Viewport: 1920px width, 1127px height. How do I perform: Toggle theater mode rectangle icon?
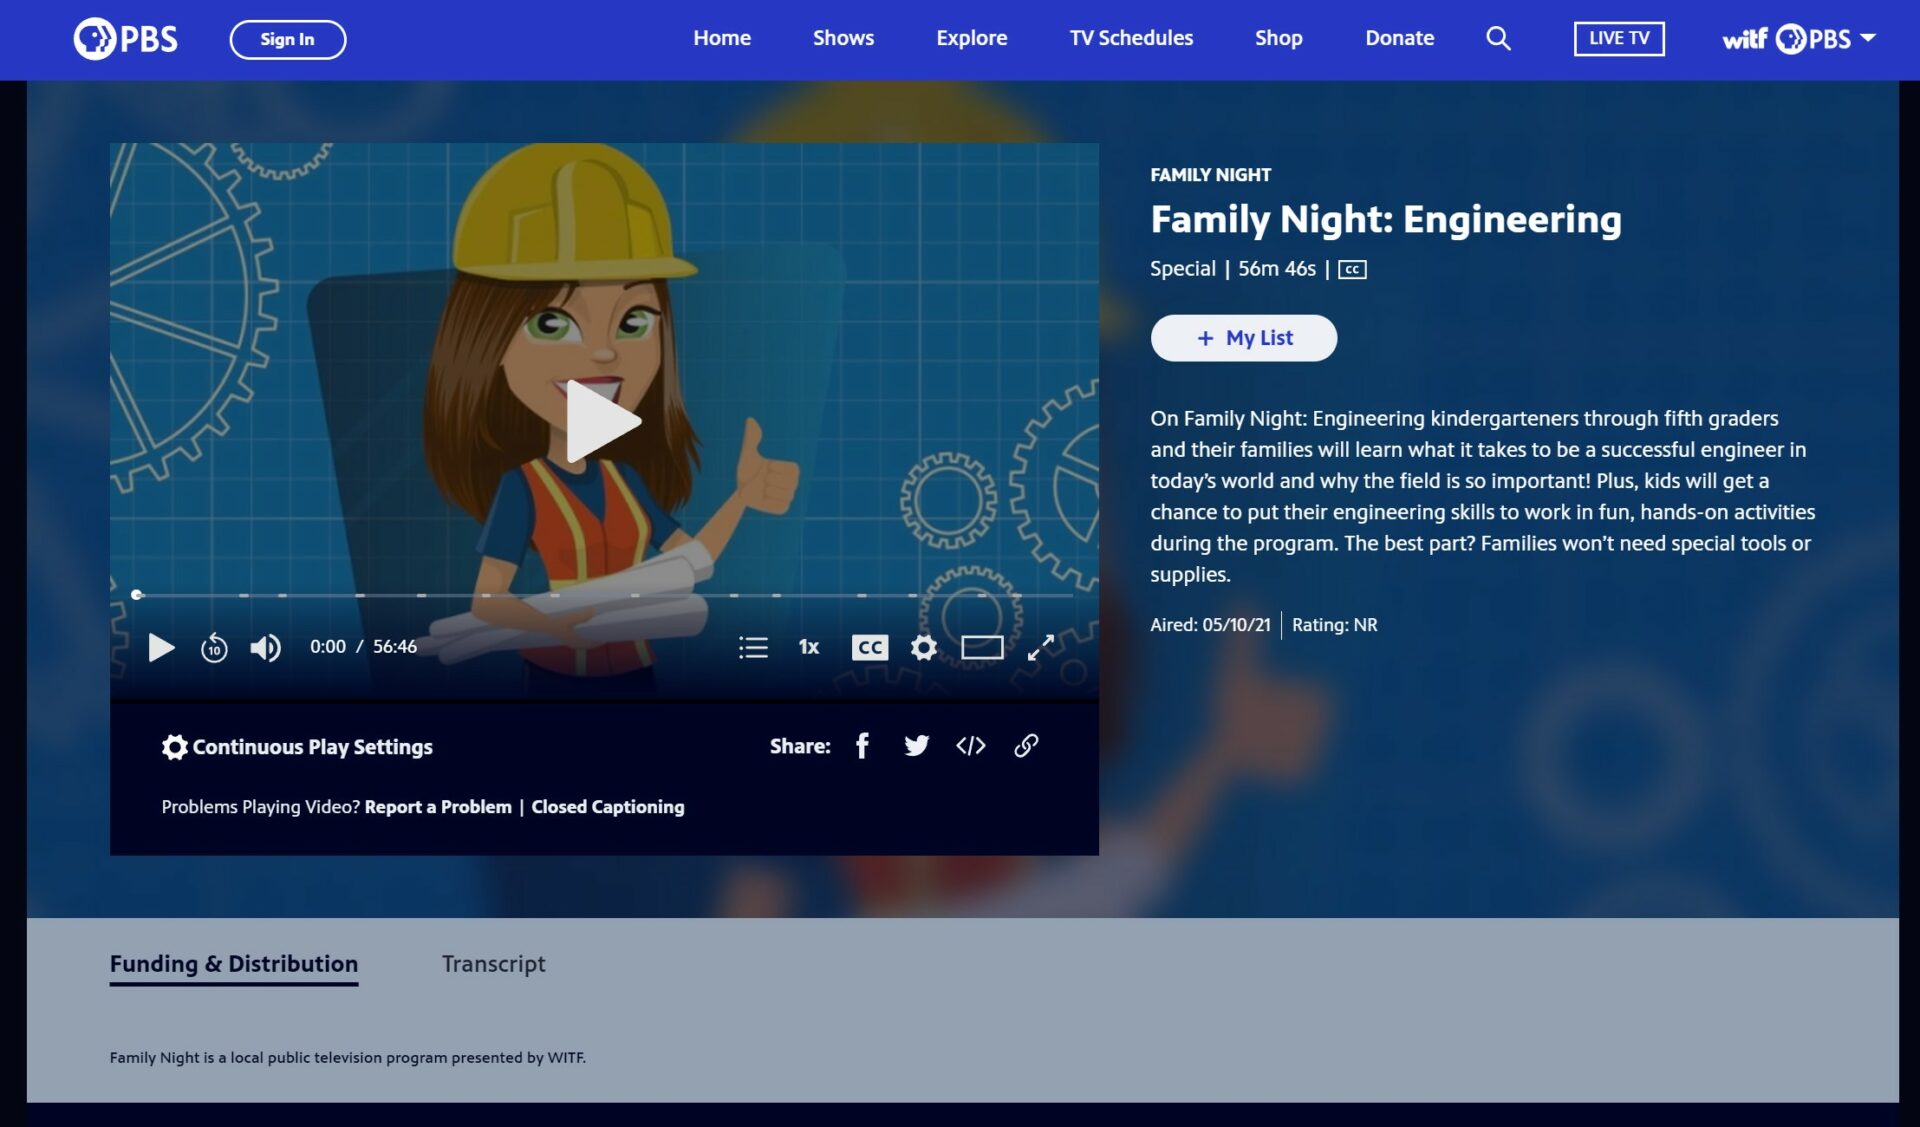[982, 648]
